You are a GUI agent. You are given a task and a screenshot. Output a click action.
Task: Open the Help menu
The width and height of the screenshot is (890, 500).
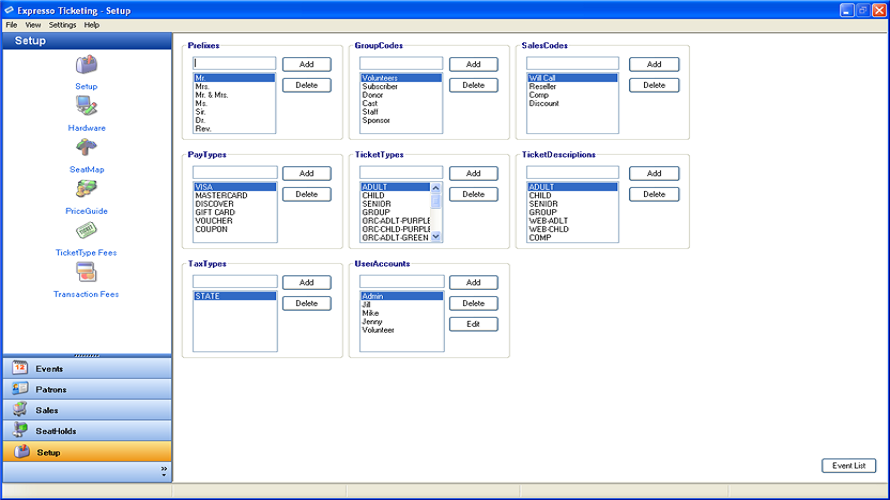coord(91,25)
